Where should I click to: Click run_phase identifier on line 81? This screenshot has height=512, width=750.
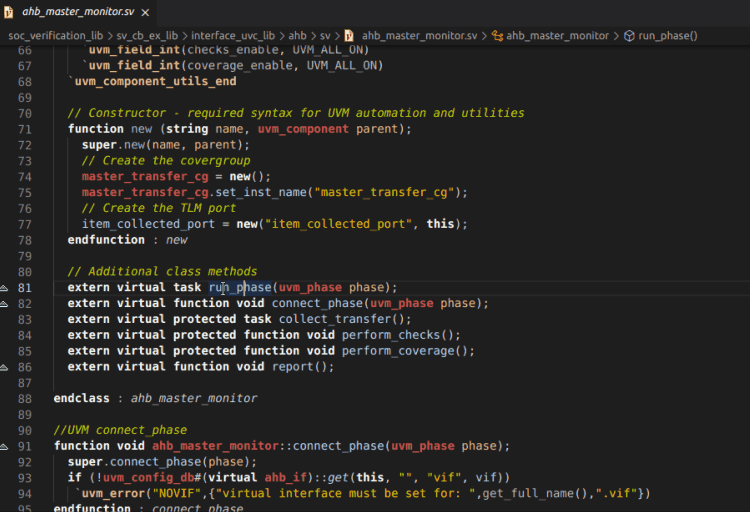tap(240, 287)
